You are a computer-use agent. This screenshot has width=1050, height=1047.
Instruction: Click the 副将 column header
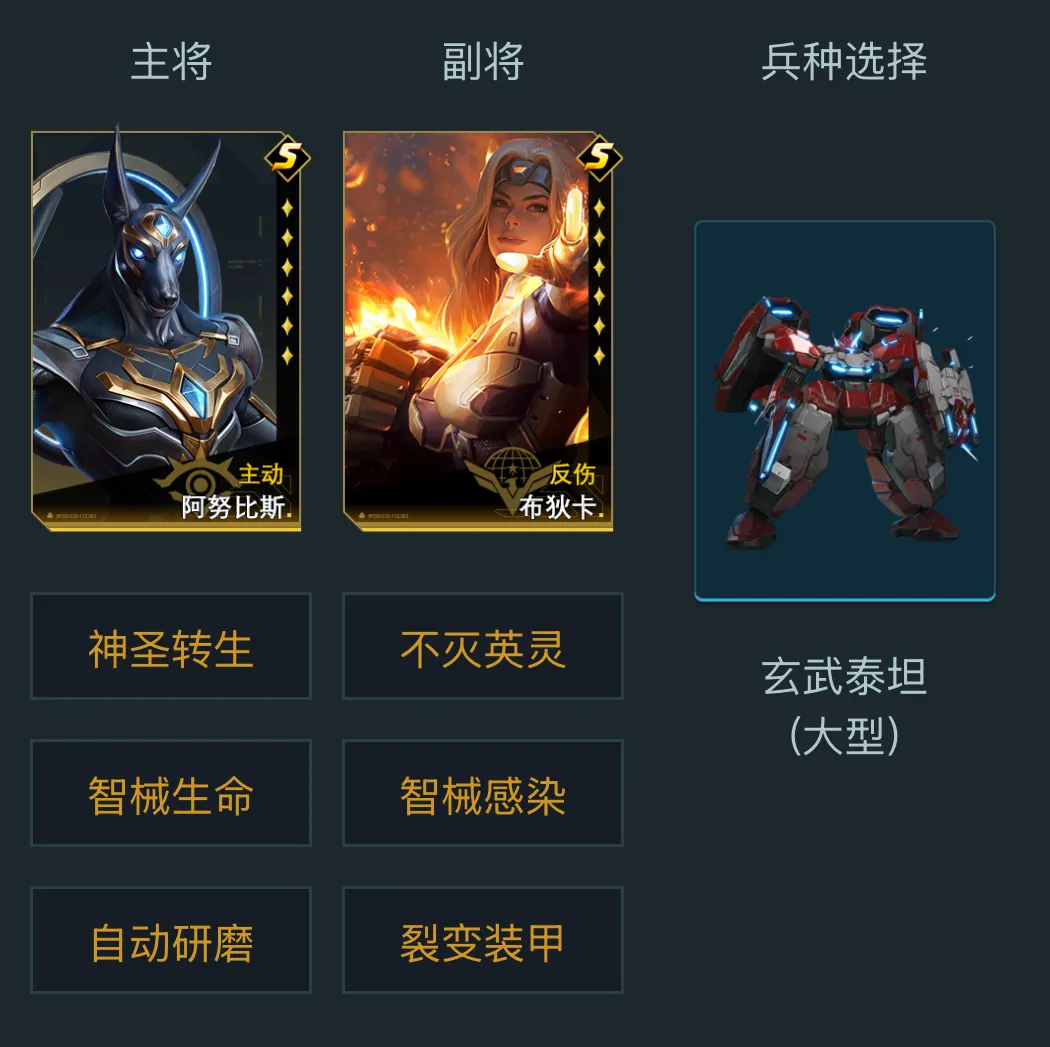[x=483, y=62]
